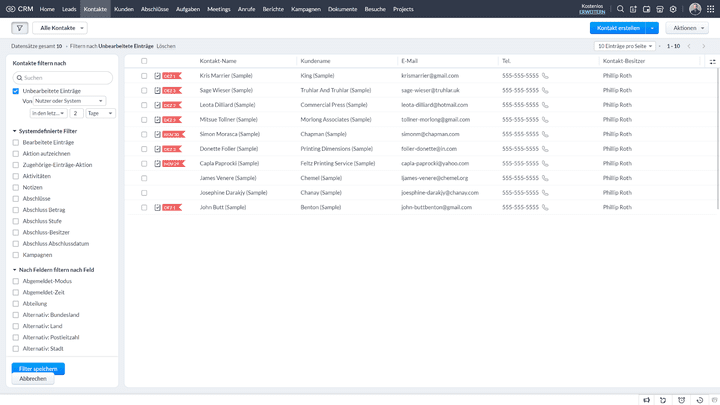
Task: Go to next page arrow
Action: (704, 46)
